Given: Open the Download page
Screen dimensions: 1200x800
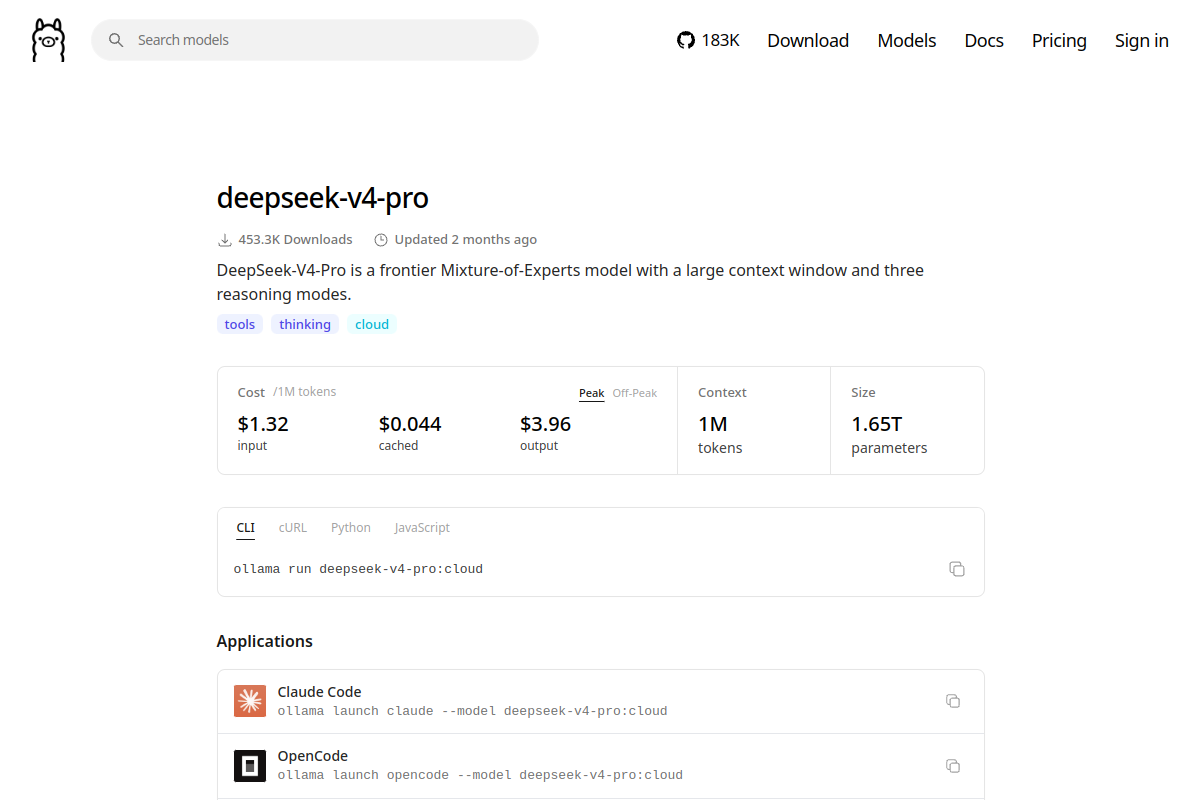Looking at the screenshot, I should [808, 40].
